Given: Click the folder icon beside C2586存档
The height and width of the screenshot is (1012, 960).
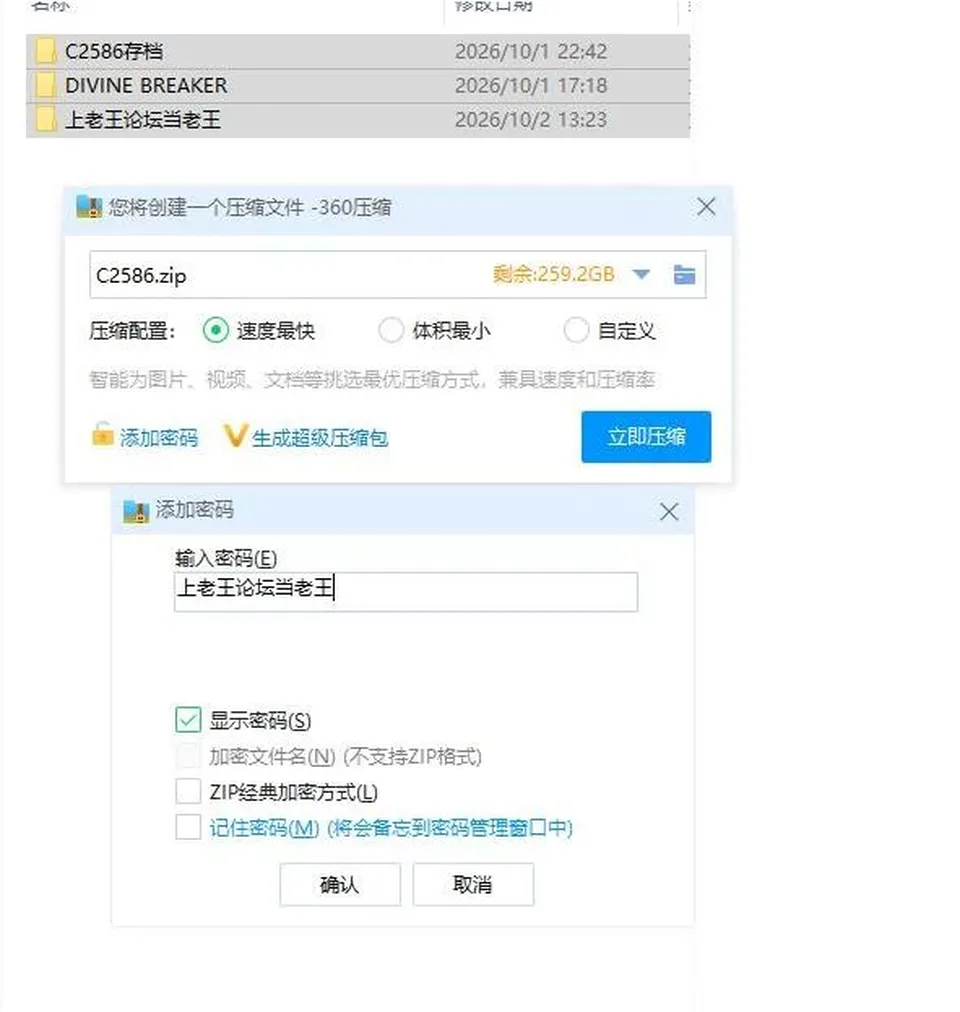Looking at the screenshot, I should [x=45, y=51].
